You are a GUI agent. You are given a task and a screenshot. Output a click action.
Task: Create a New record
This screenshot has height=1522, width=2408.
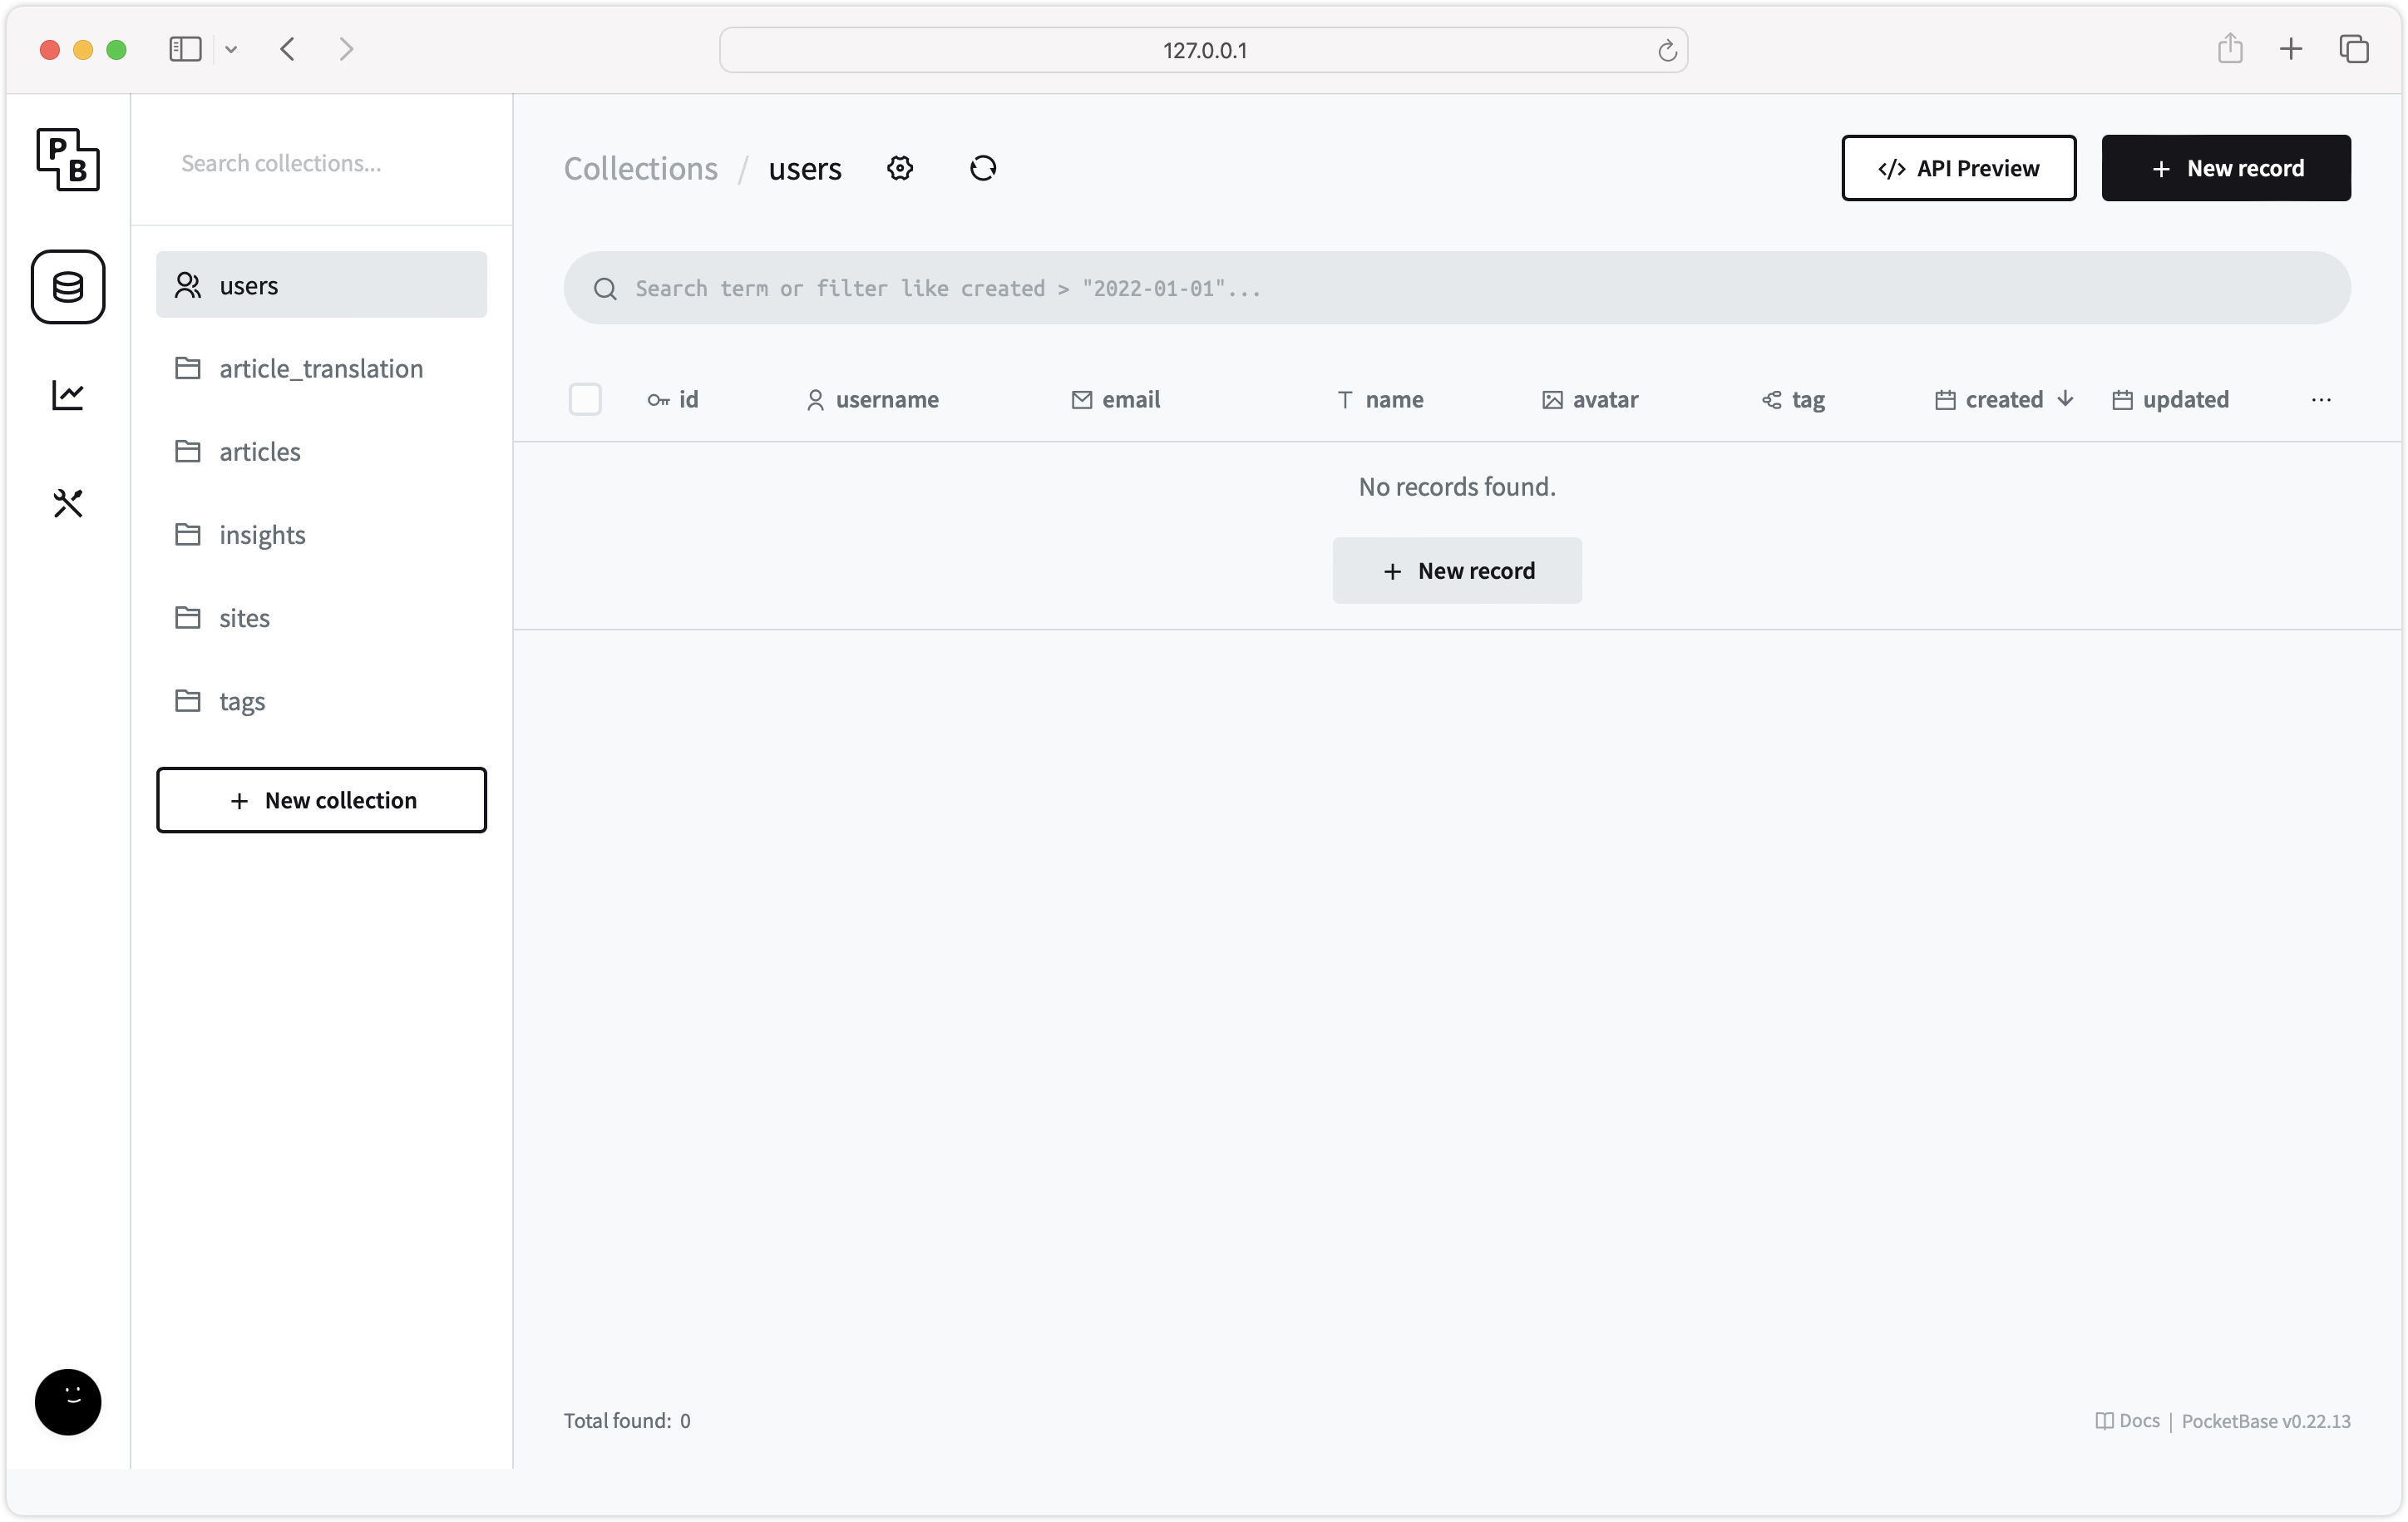pyautogui.click(x=2226, y=168)
